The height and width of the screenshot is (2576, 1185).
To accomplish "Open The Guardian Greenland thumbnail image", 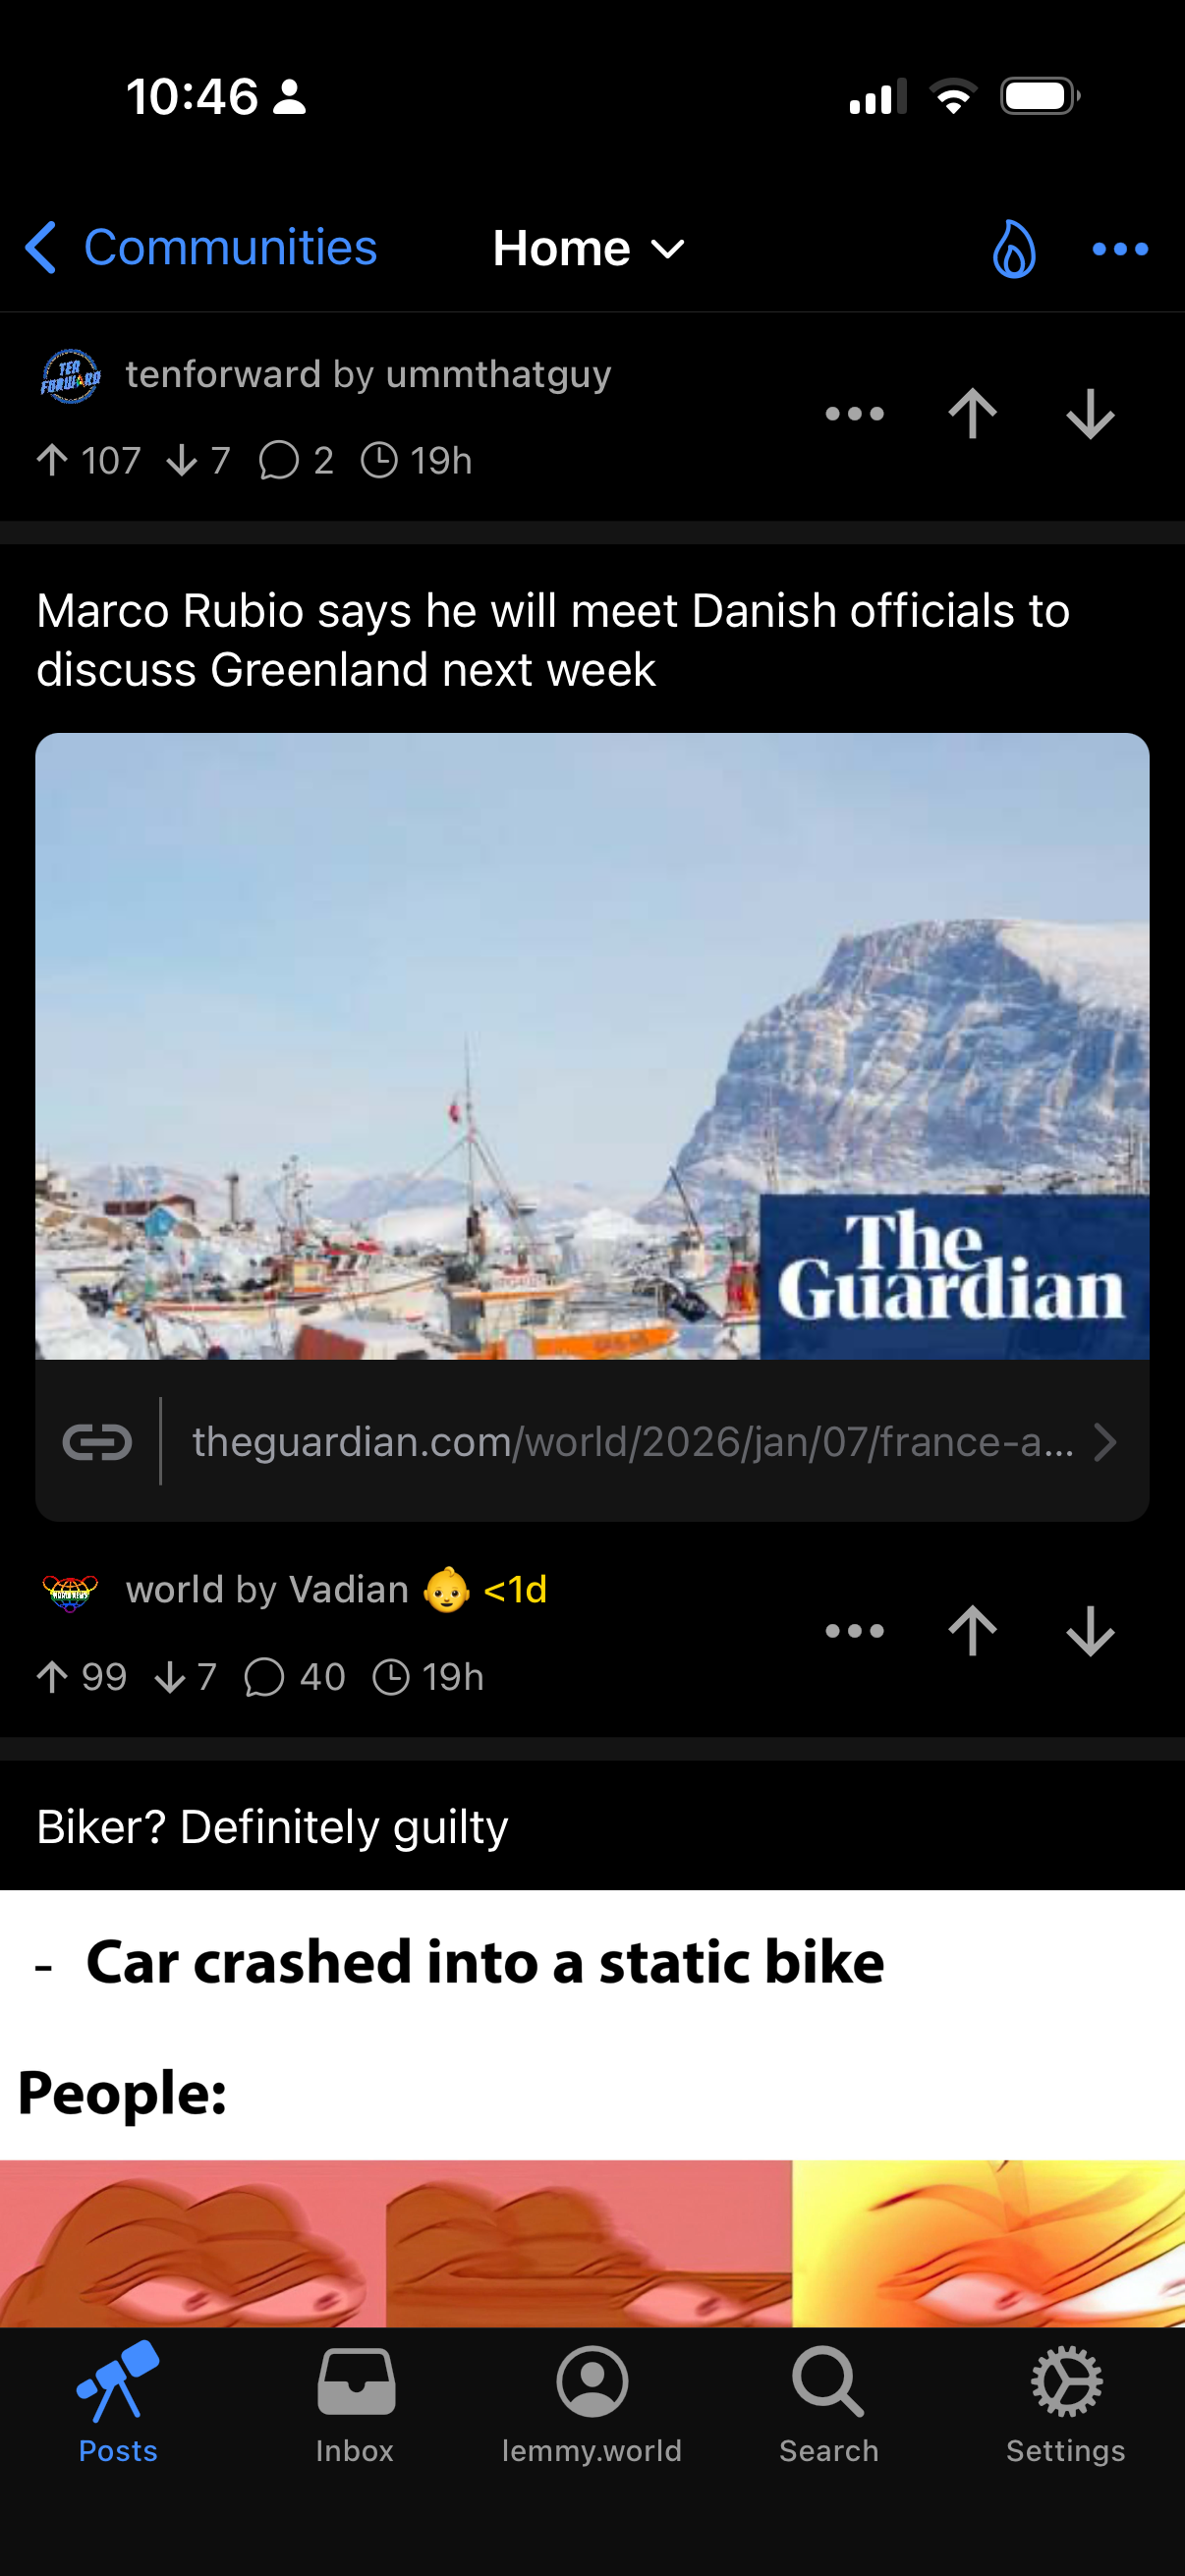I will [592, 1046].
